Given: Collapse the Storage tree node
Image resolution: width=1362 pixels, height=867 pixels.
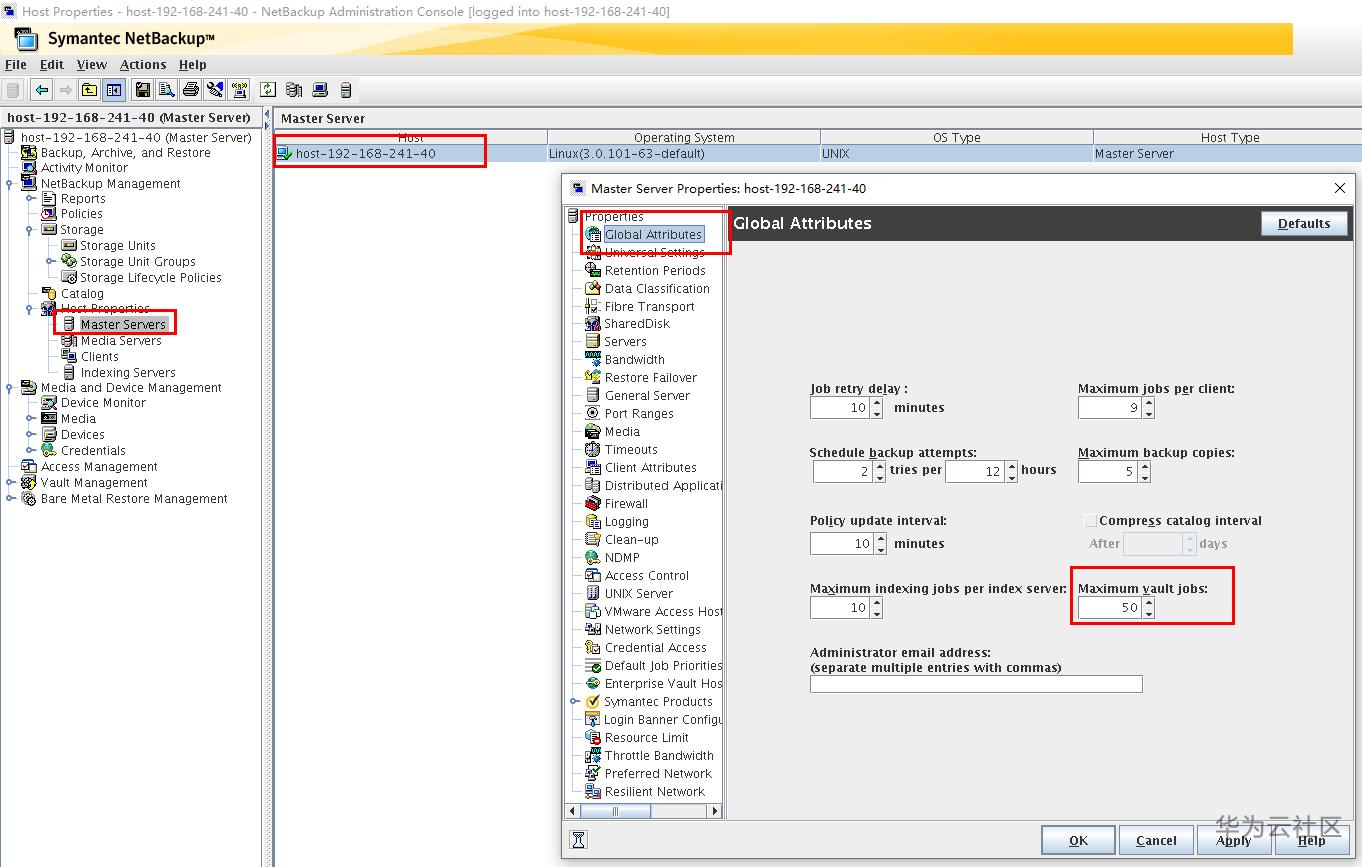Looking at the screenshot, I should [31, 230].
